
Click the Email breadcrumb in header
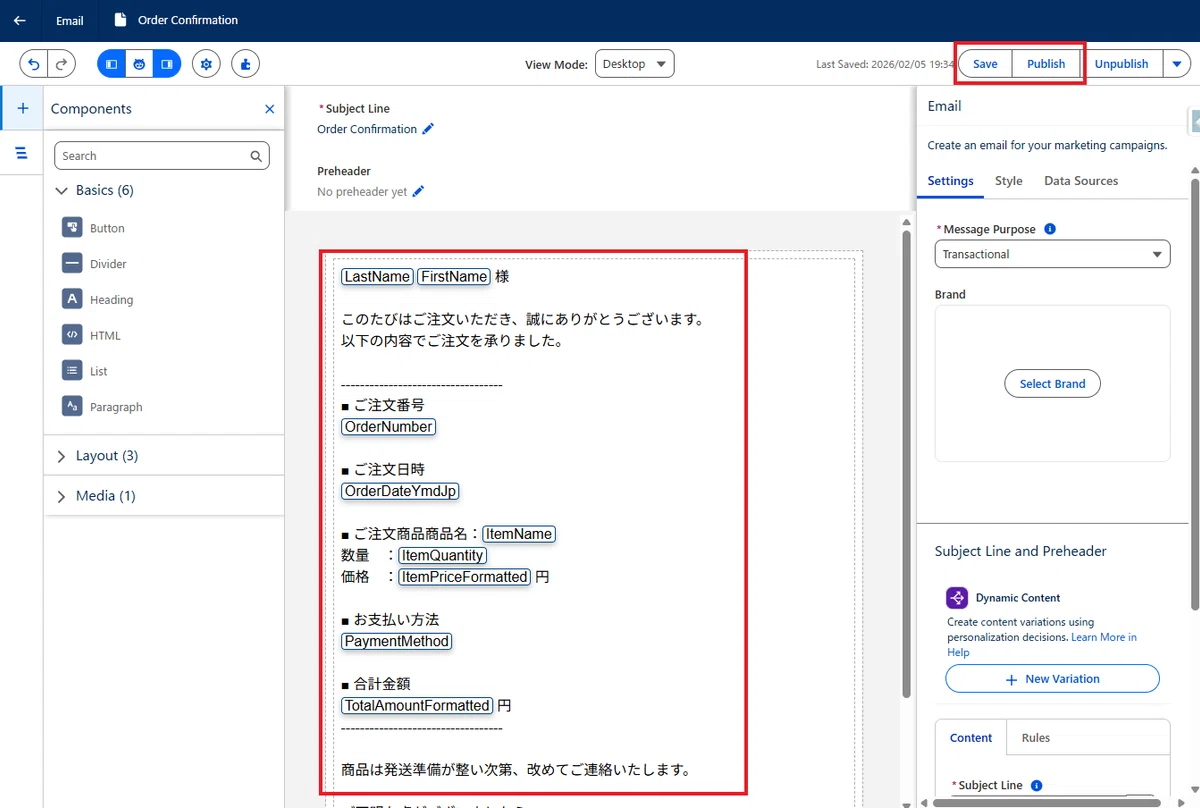(70, 20)
